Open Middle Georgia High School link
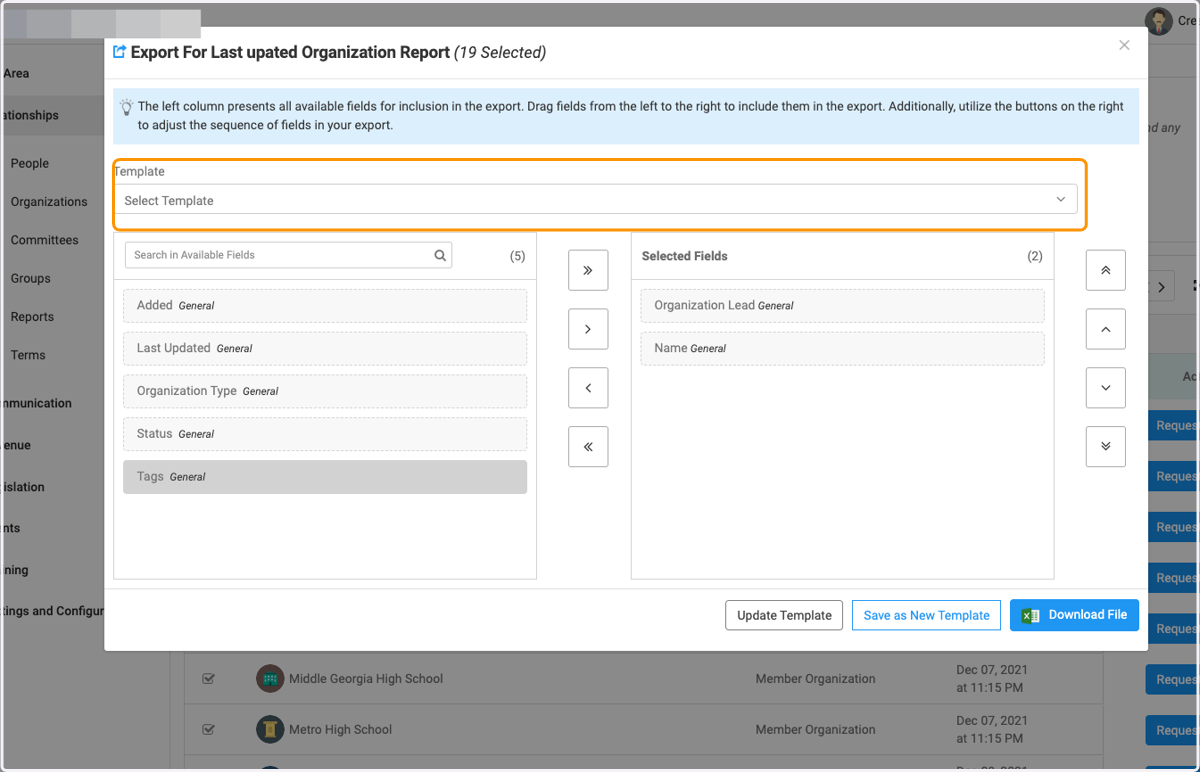 pyautogui.click(x=366, y=678)
